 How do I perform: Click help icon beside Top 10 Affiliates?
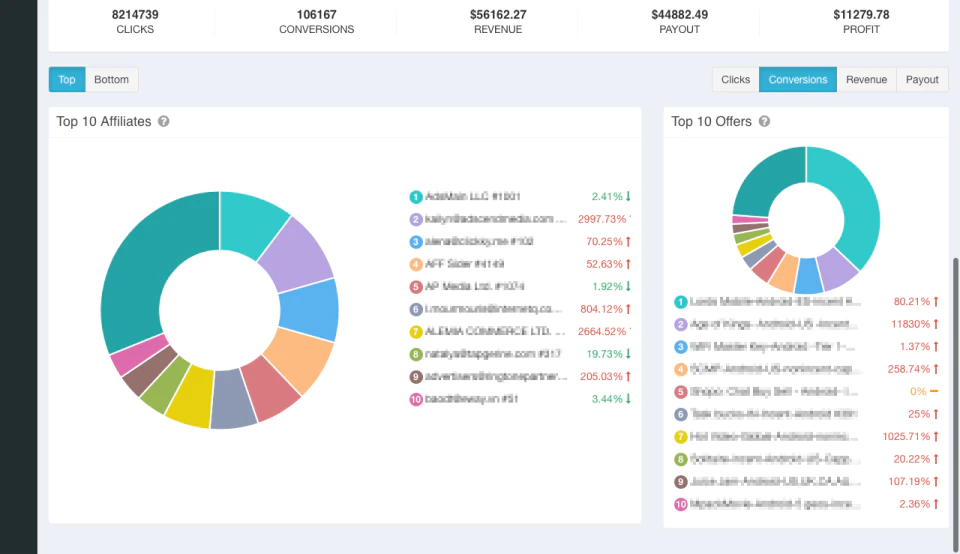tap(163, 121)
